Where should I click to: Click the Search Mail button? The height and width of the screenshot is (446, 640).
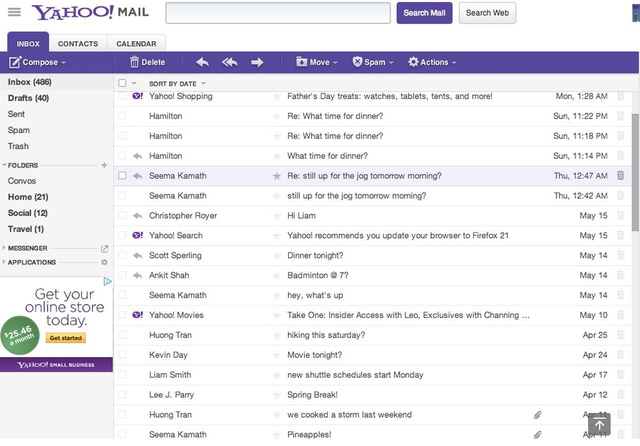[x=424, y=13]
